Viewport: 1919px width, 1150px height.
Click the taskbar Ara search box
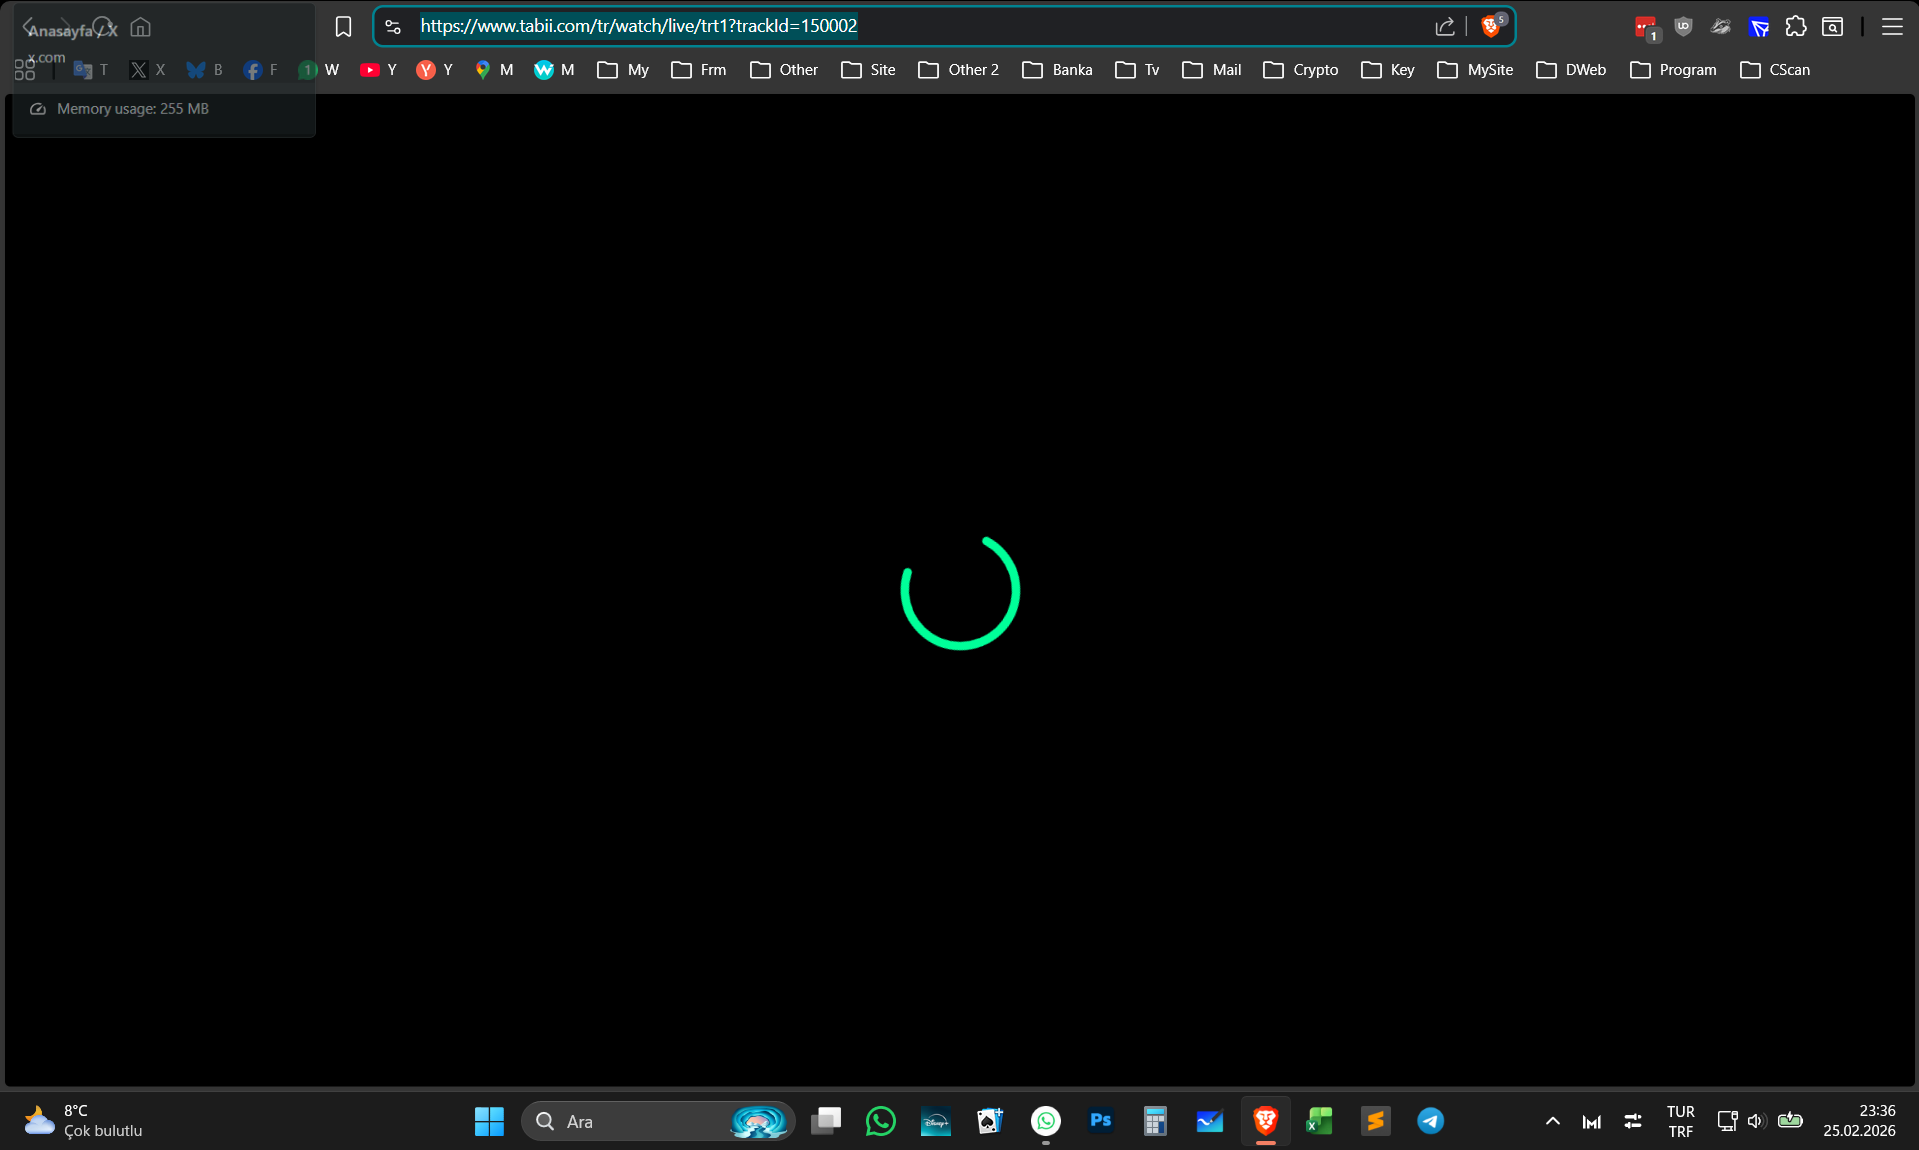[658, 1121]
